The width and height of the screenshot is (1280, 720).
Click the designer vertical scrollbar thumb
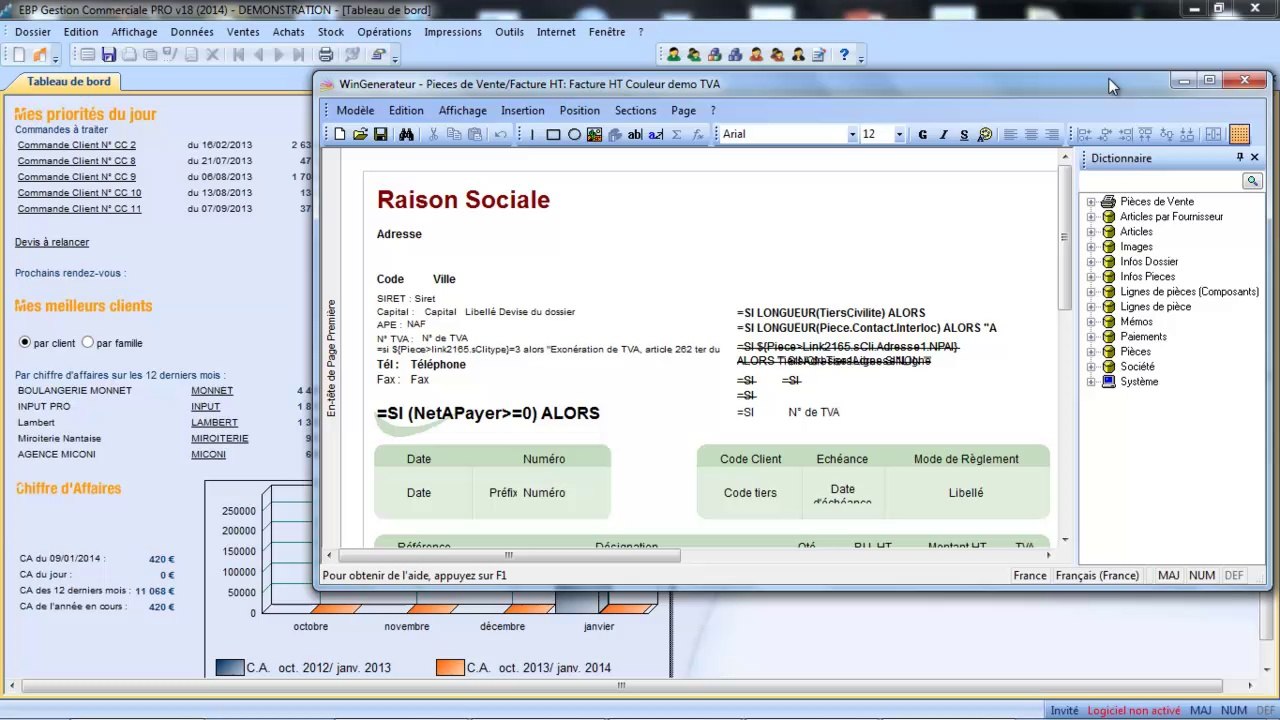pos(1065,237)
